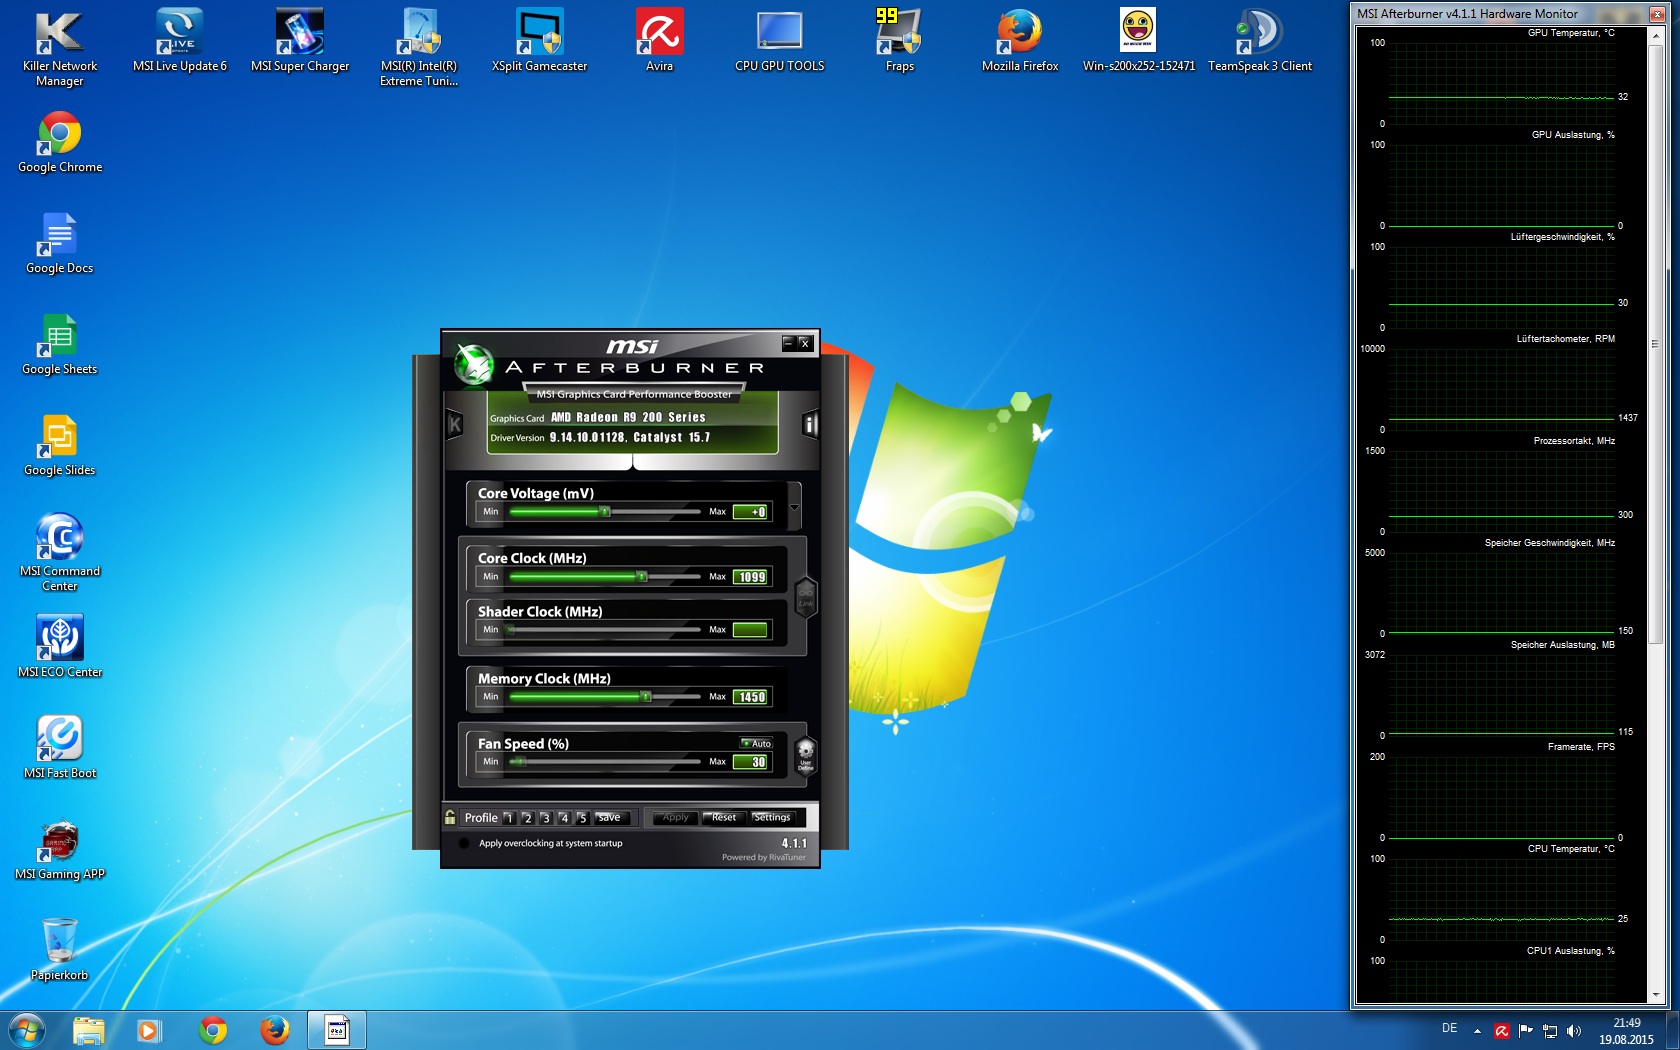Click the Apply button in Afterburner

pyautogui.click(x=675, y=818)
